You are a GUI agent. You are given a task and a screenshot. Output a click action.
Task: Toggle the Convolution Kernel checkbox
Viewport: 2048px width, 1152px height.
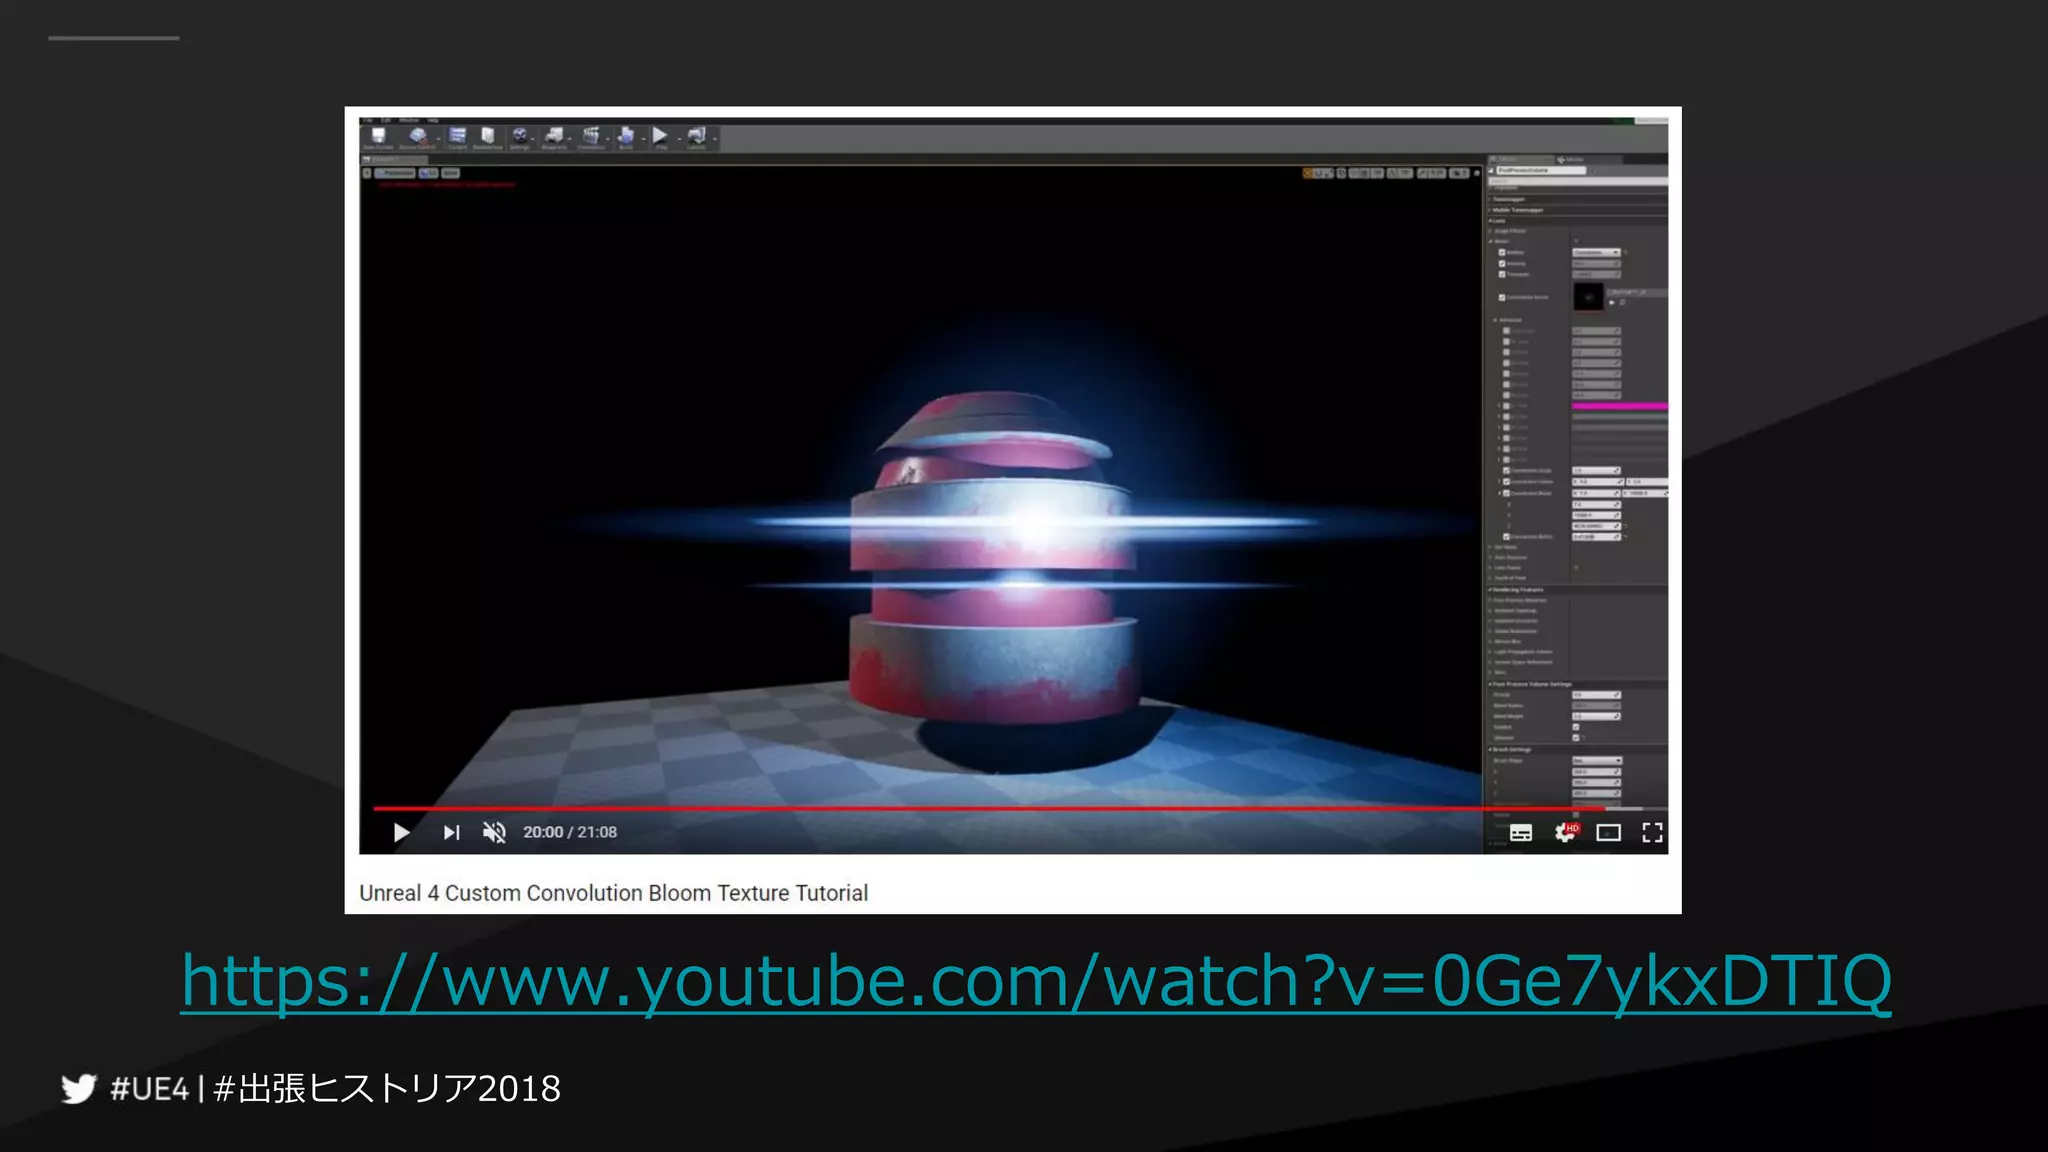click(x=1502, y=297)
